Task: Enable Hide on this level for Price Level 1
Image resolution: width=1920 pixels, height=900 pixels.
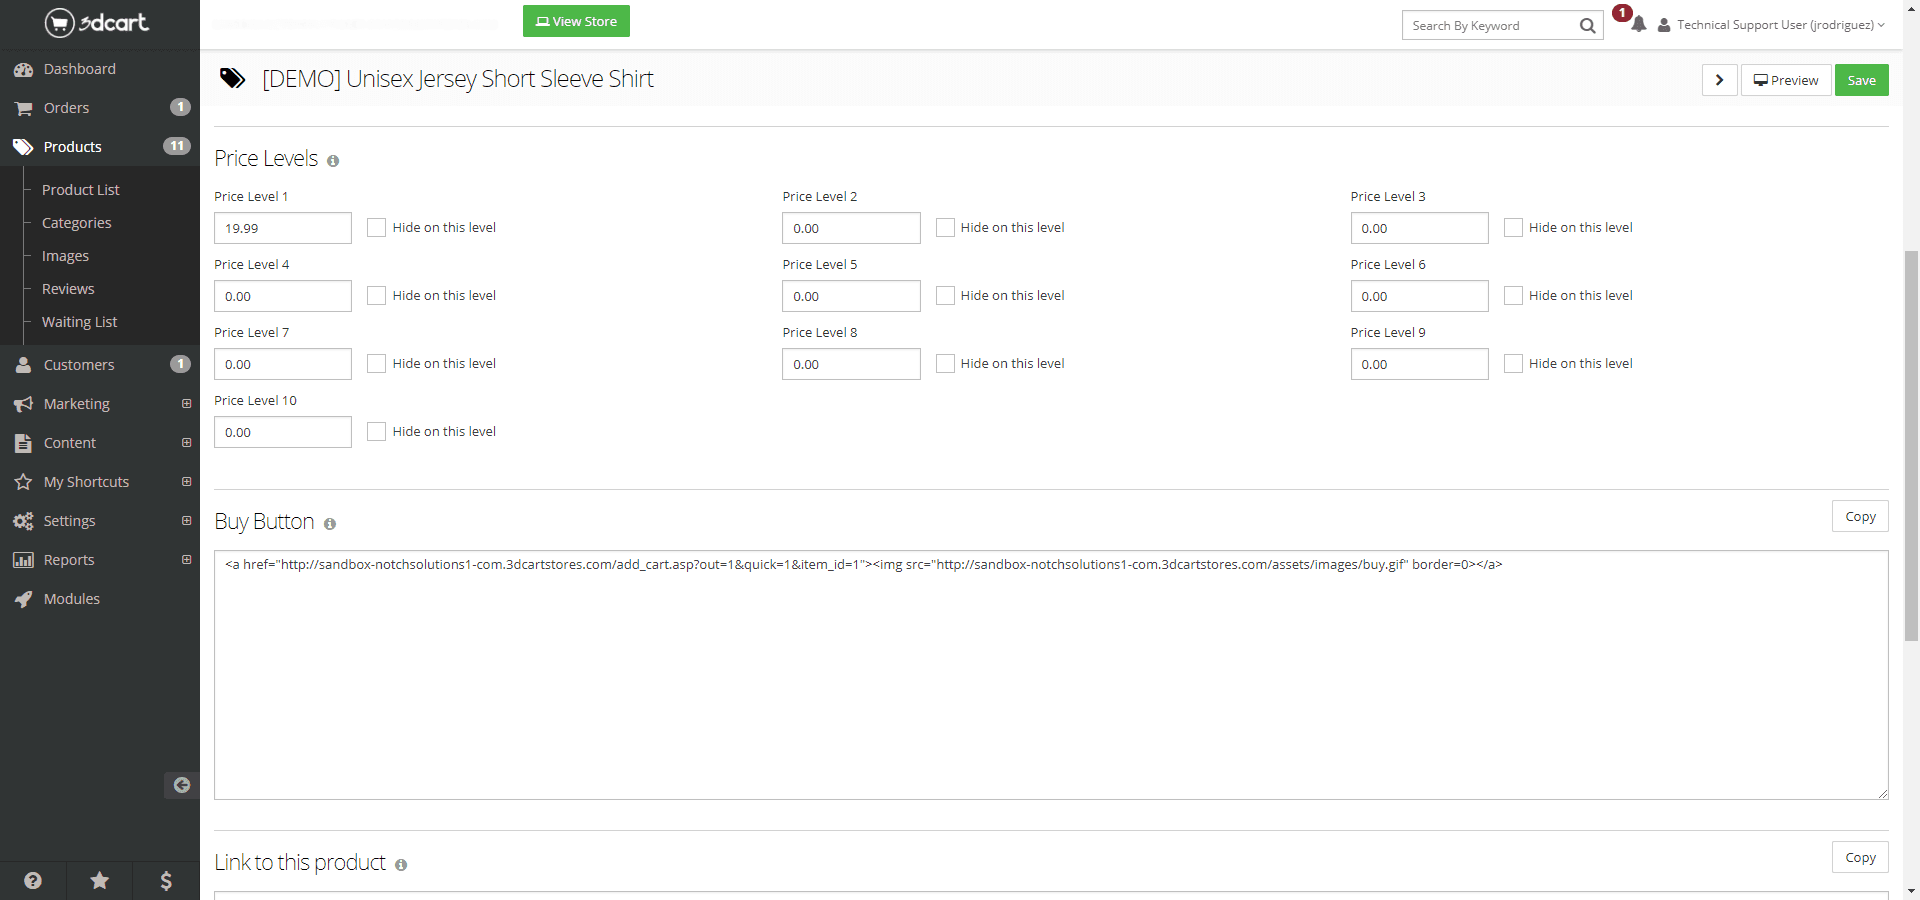Action: (x=377, y=228)
